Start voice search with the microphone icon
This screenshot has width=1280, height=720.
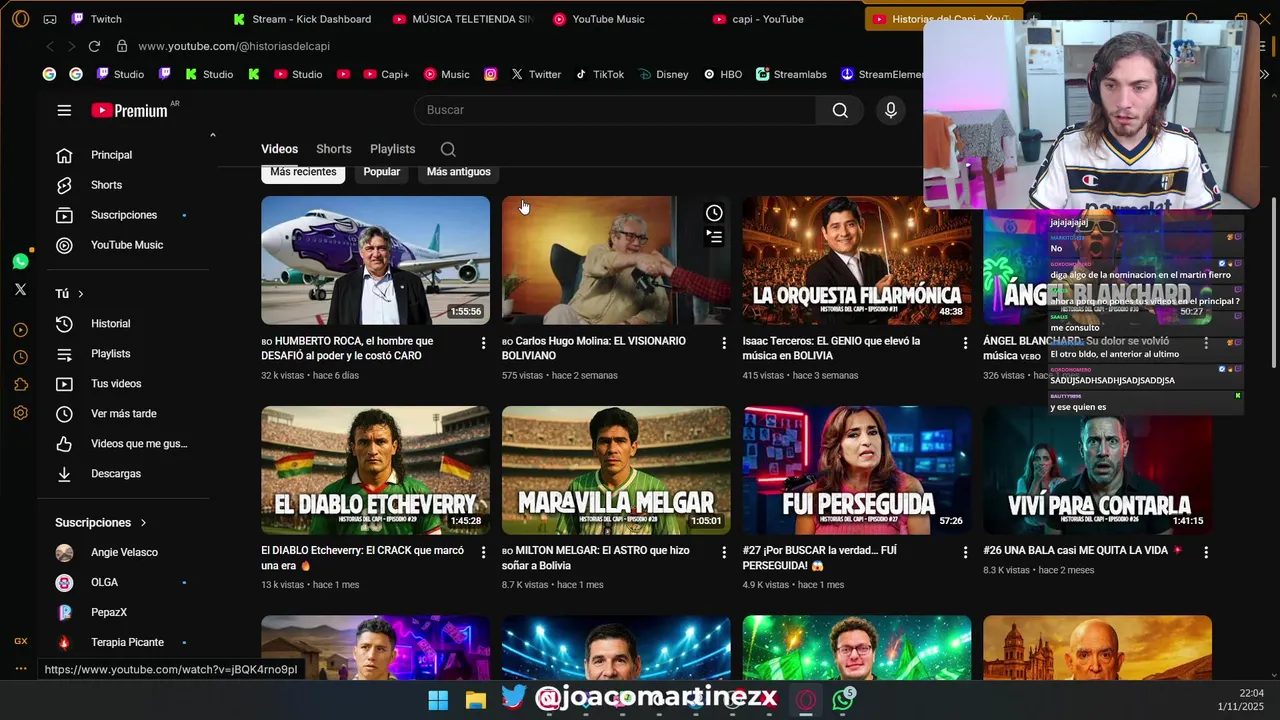[891, 110]
